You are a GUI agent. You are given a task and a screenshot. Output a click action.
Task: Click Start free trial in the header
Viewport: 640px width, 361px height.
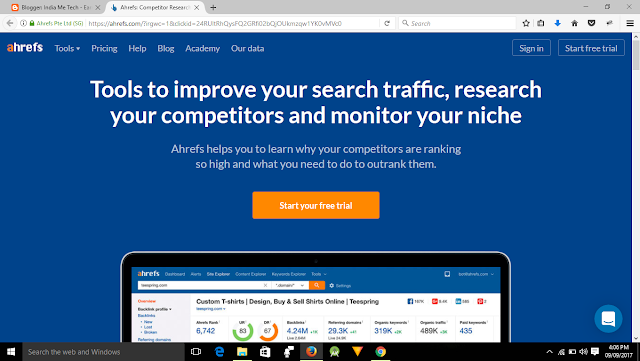(591, 48)
